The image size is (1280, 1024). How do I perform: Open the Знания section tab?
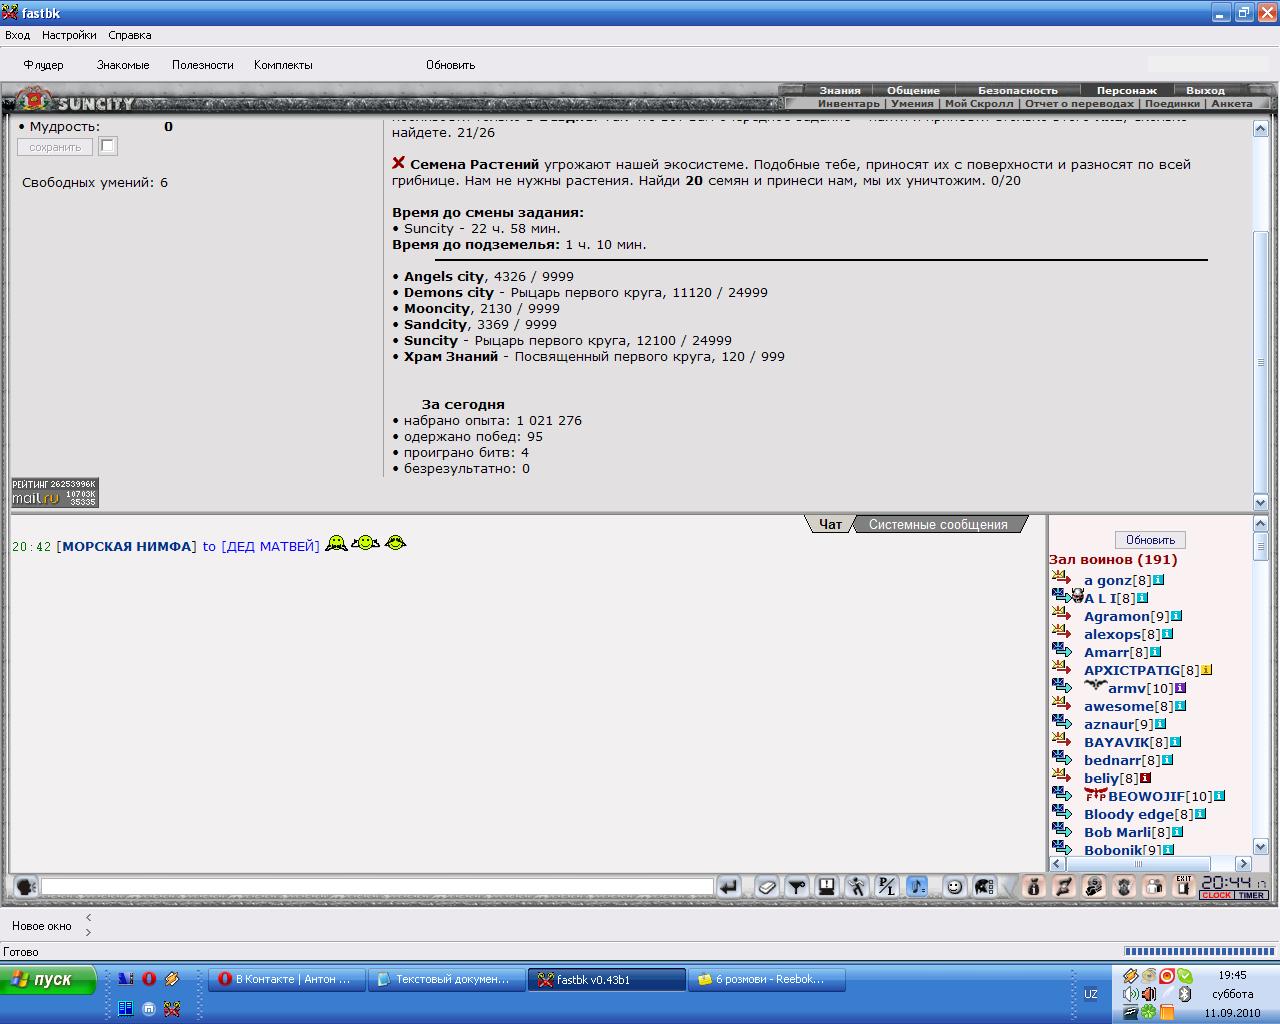pyautogui.click(x=840, y=90)
